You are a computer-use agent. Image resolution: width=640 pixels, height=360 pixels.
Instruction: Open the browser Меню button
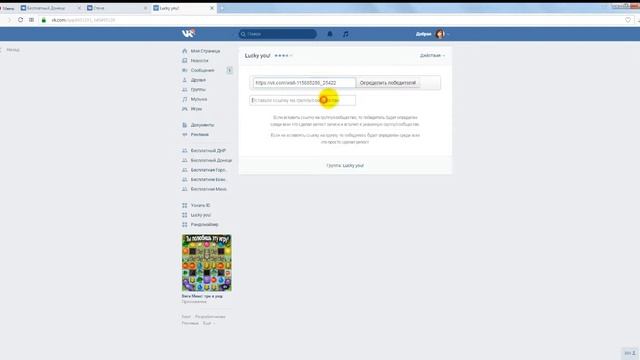(x=8, y=8)
